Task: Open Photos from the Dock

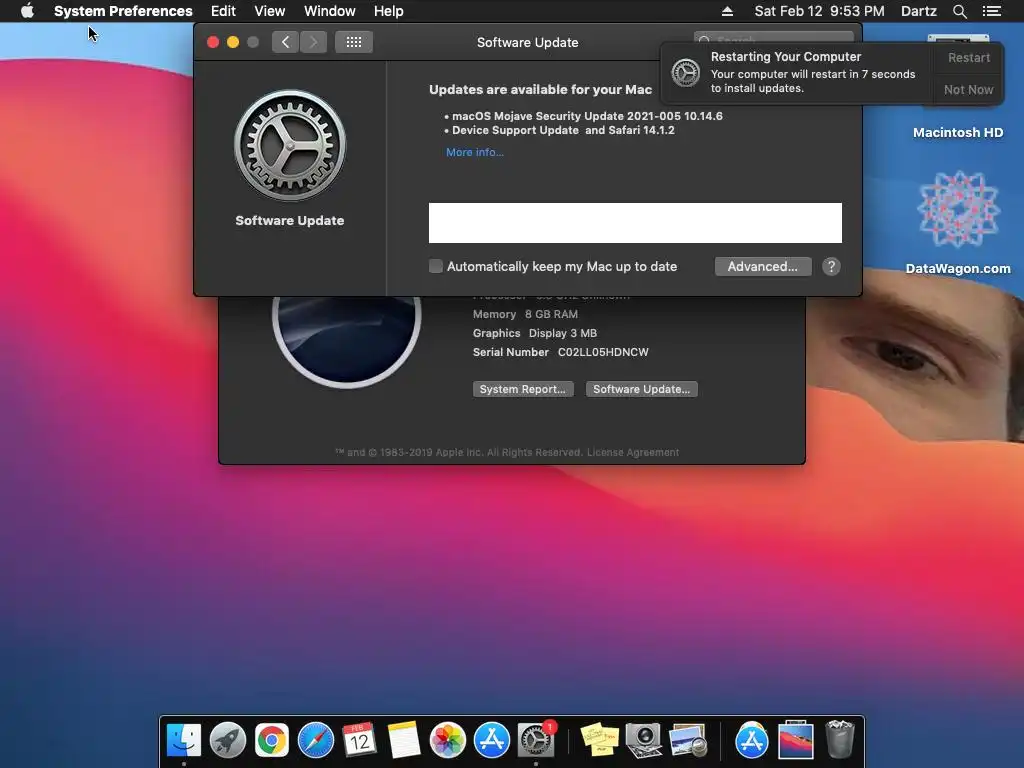Action: (x=447, y=740)
